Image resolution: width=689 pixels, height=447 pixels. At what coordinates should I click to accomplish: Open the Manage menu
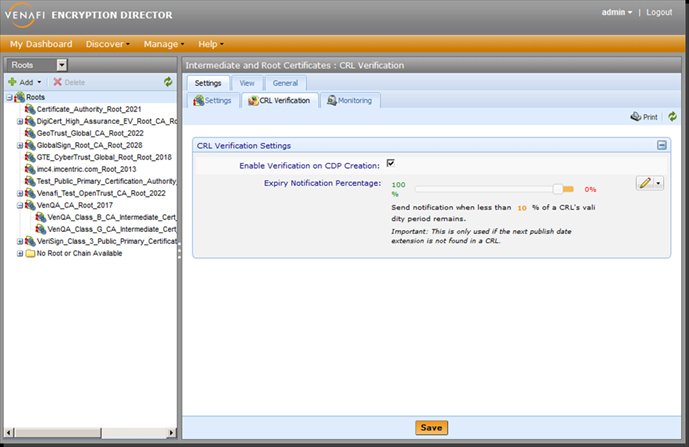point(164,44)
